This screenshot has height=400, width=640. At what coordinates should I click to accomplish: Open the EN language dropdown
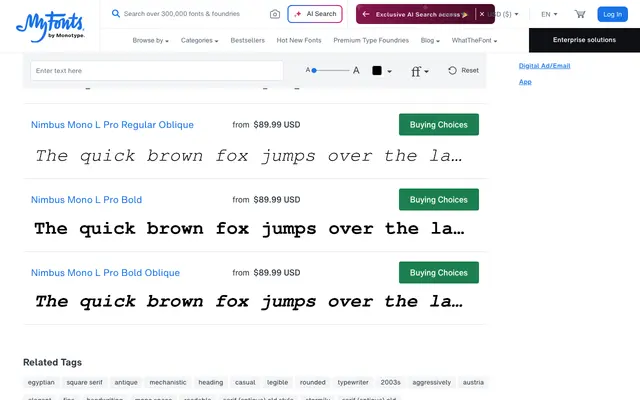click(x=549, y=14)
